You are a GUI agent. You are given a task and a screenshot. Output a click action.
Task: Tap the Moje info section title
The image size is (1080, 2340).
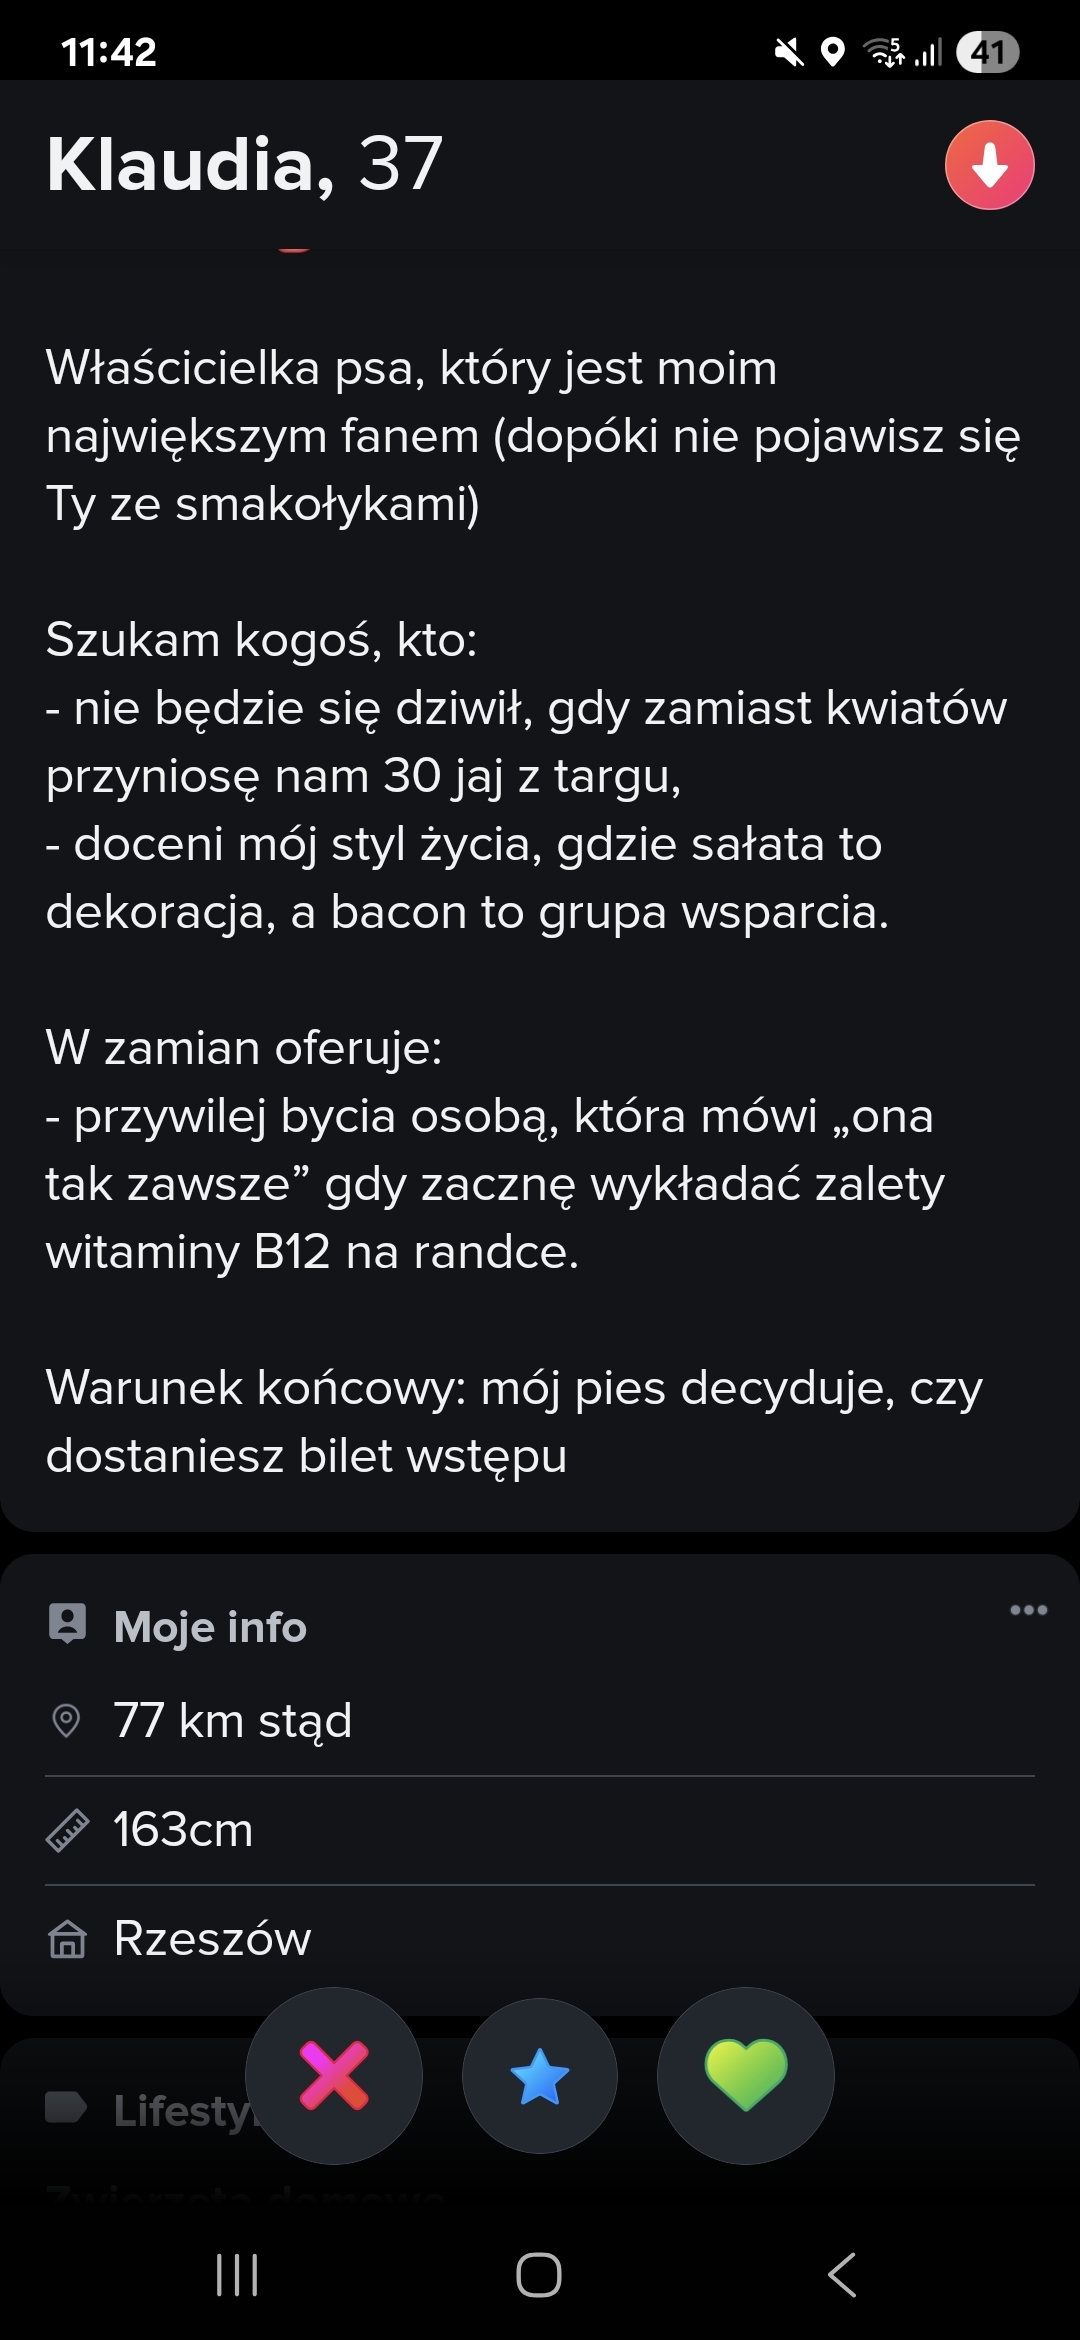click(x=210, y=1627)
